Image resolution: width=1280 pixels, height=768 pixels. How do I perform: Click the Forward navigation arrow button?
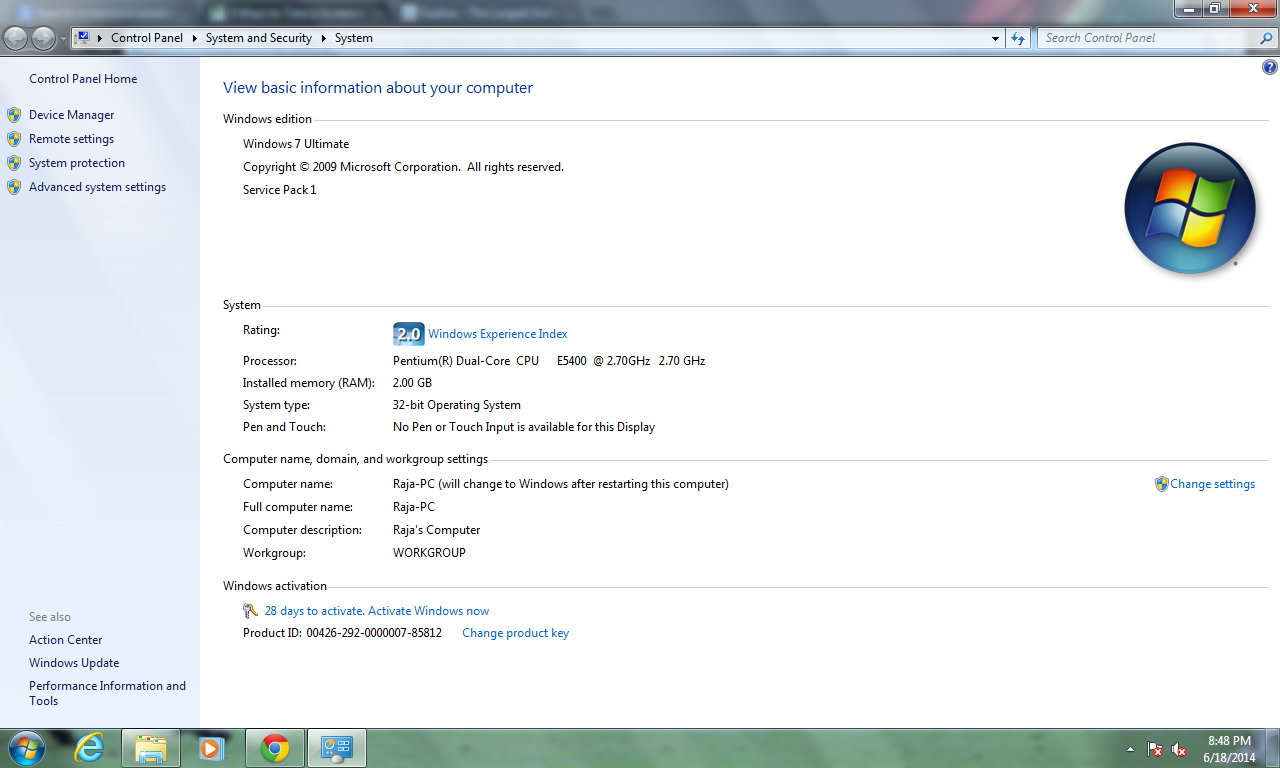point(43,38)
